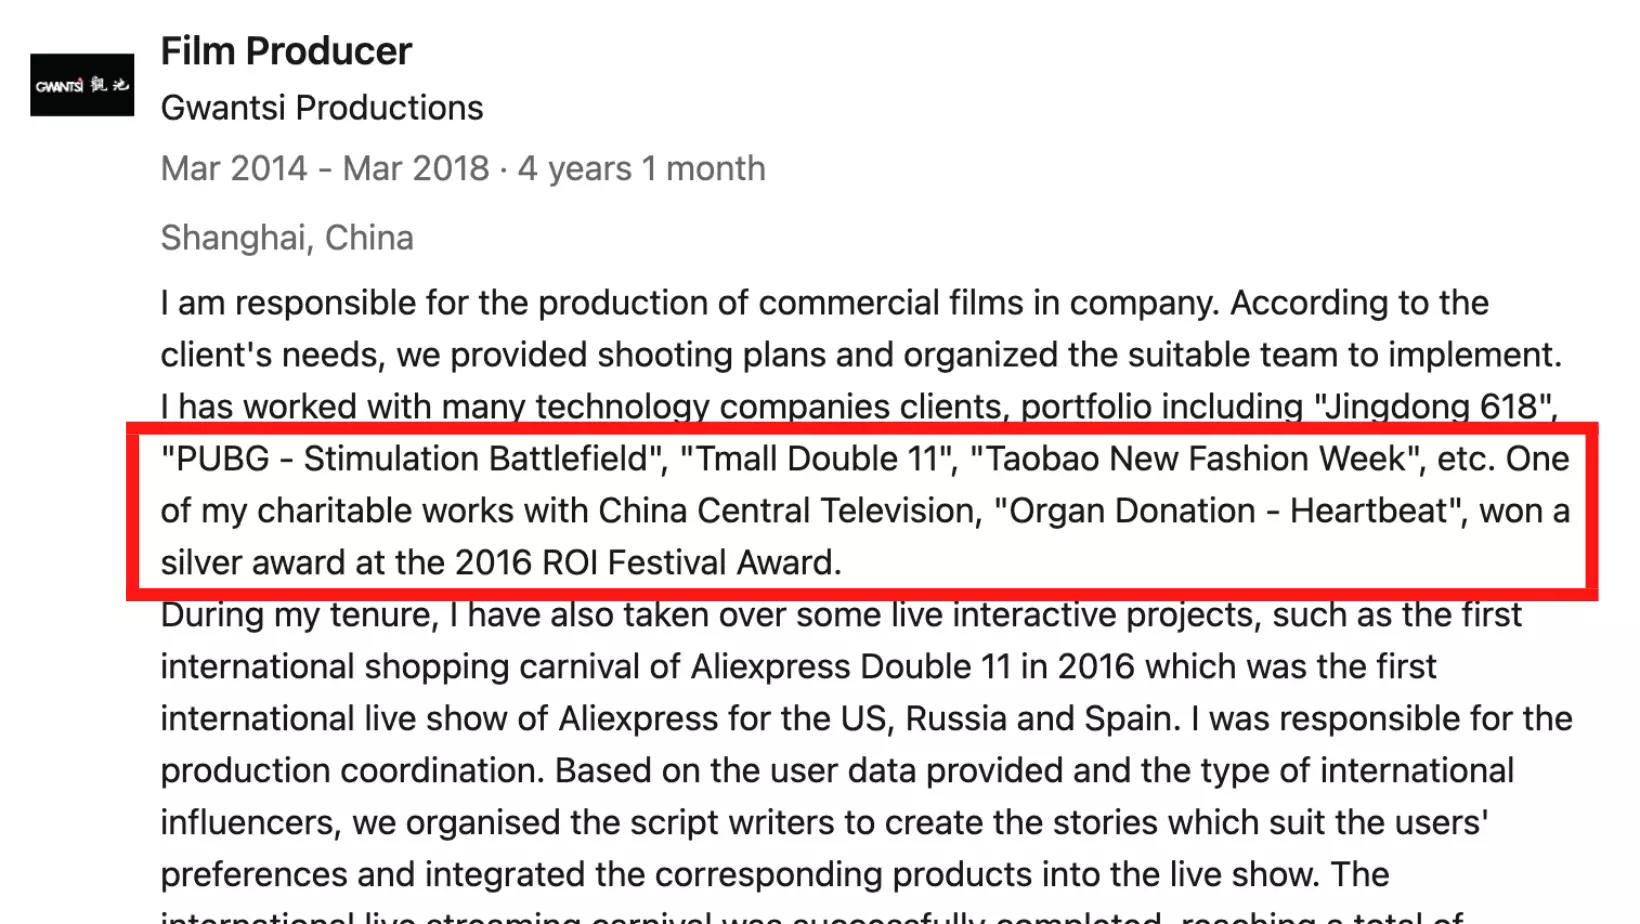Click the "Jingdong 618" portfolio mention
Viewport: 1640px width, 924px height.
[1436, 407]
